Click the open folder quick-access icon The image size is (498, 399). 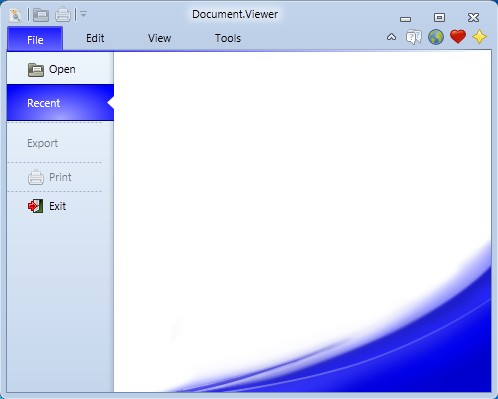pyautogui.click(x=41, y=15)
